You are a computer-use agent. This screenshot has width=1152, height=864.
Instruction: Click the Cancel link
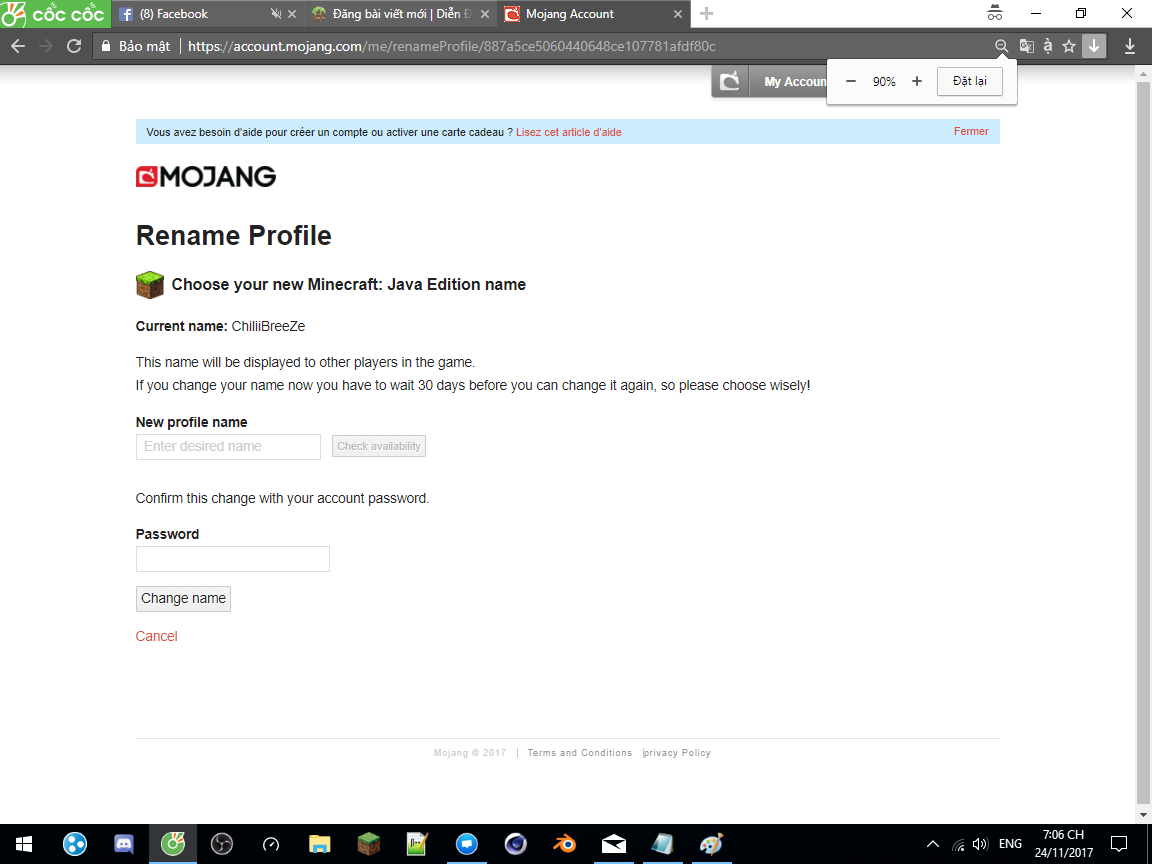click(x=156, y=636)
